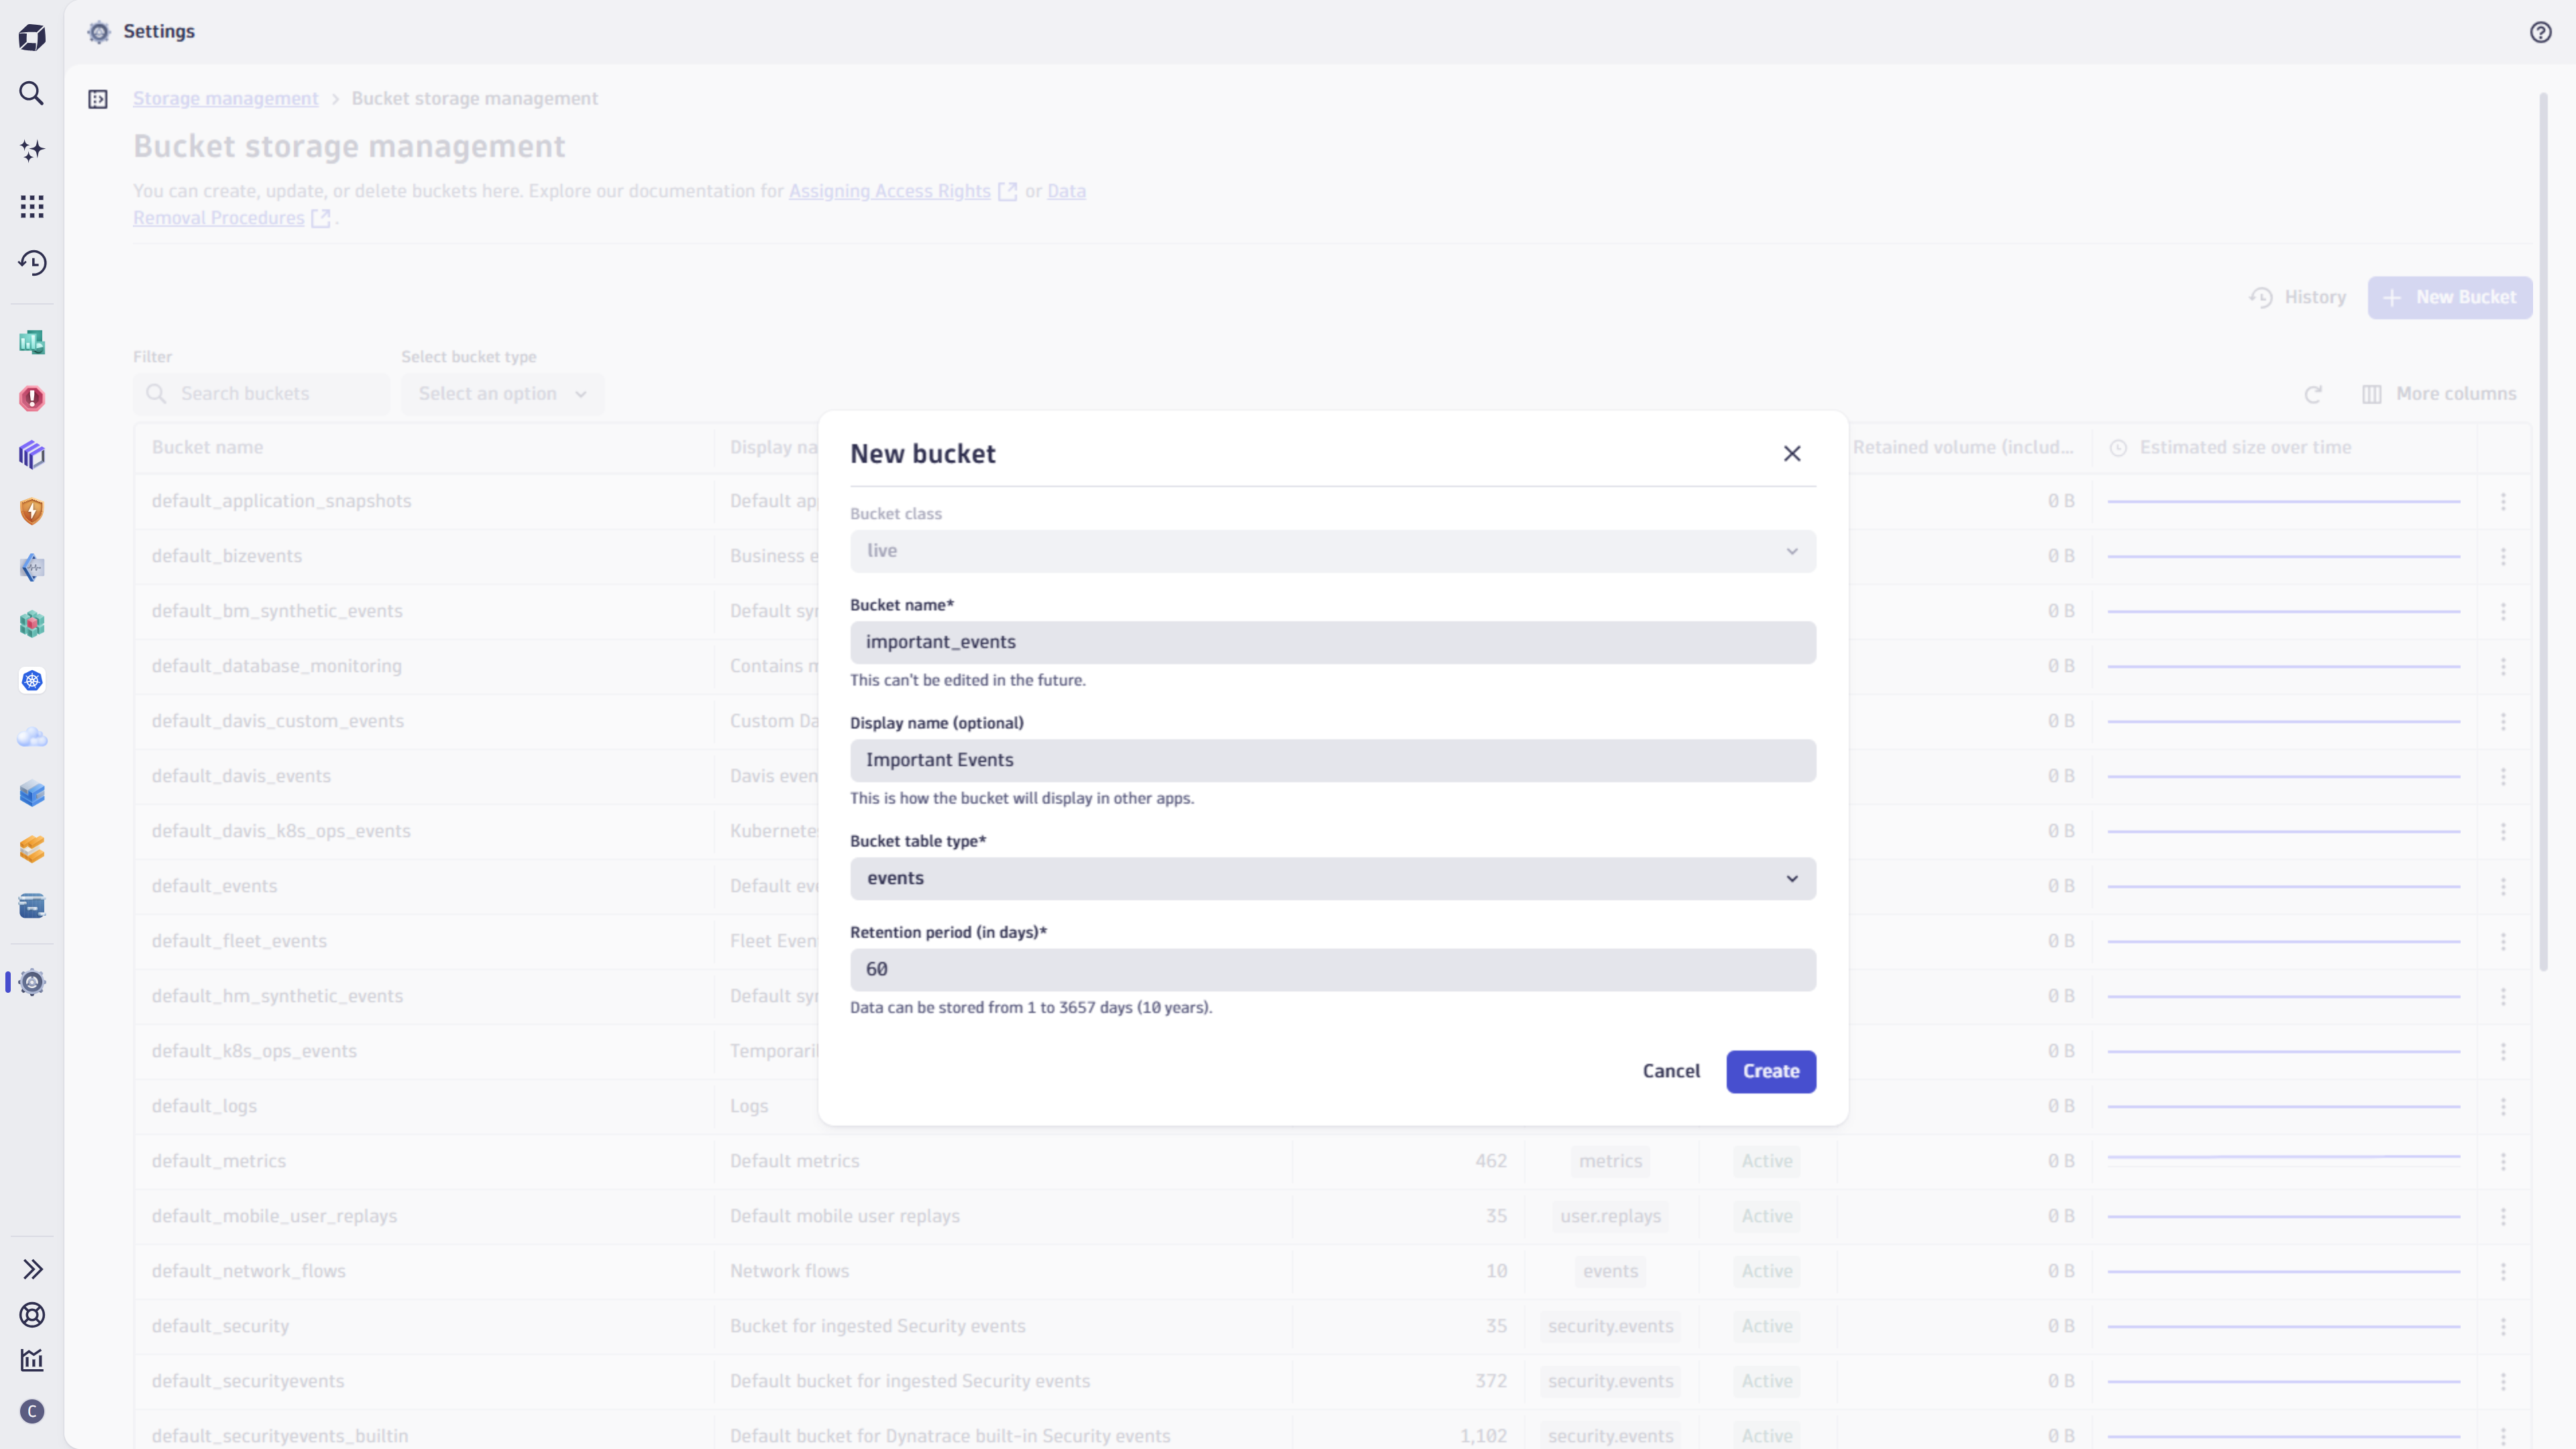Screen dimensions: 2576x1449
Task: Click the Bucket name column header
Action: 208,447
